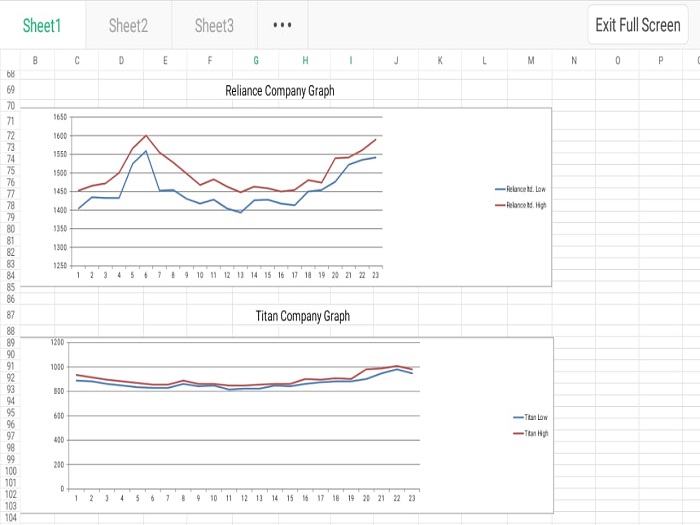This screenshot has height=525, width=700.
Task: Click the 'Titan Company Graph' title cell
Action: click(x=303, y=316)
